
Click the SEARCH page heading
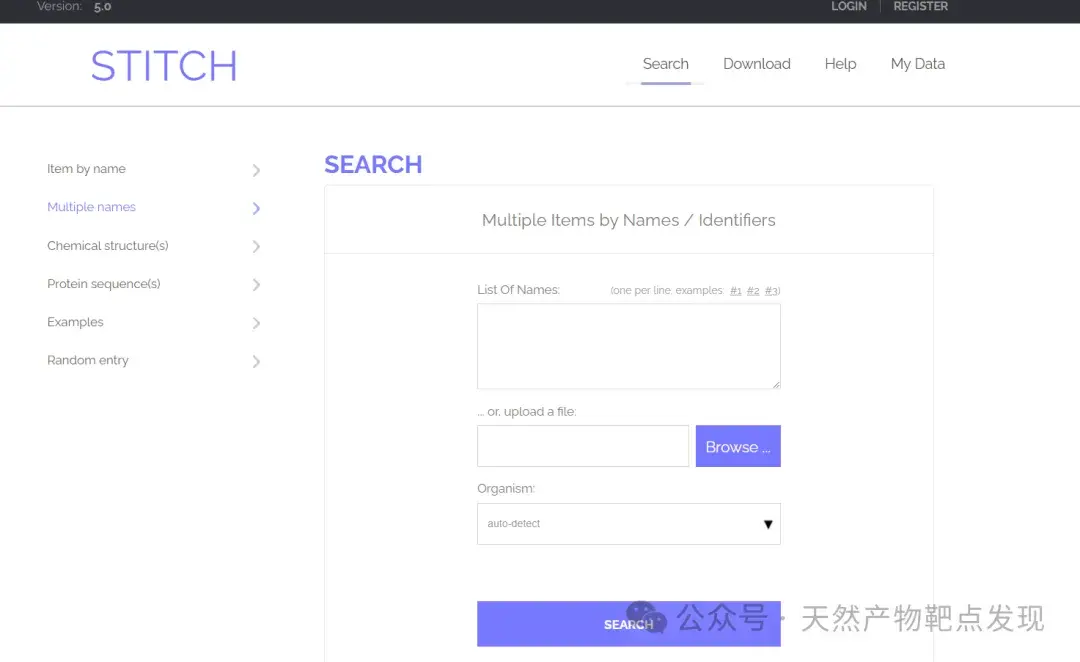coord(373,165)
